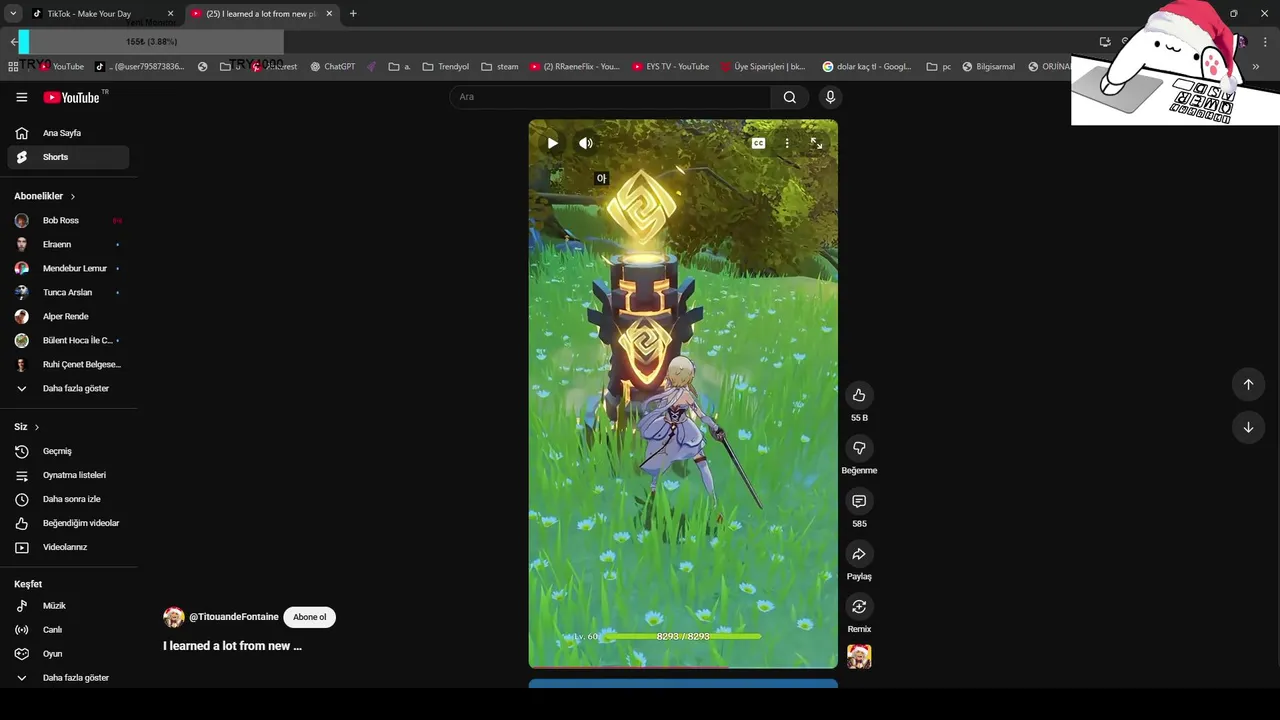Open Bob Ross subscription channel
The width and height of the screenshot is (1280, 720).
pos(68,220)
